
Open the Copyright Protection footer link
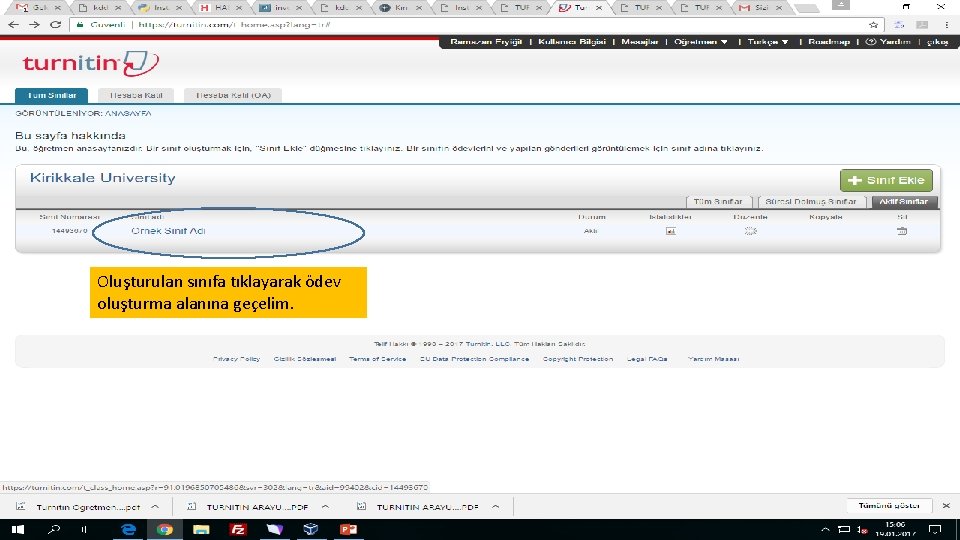coord(578,359)
